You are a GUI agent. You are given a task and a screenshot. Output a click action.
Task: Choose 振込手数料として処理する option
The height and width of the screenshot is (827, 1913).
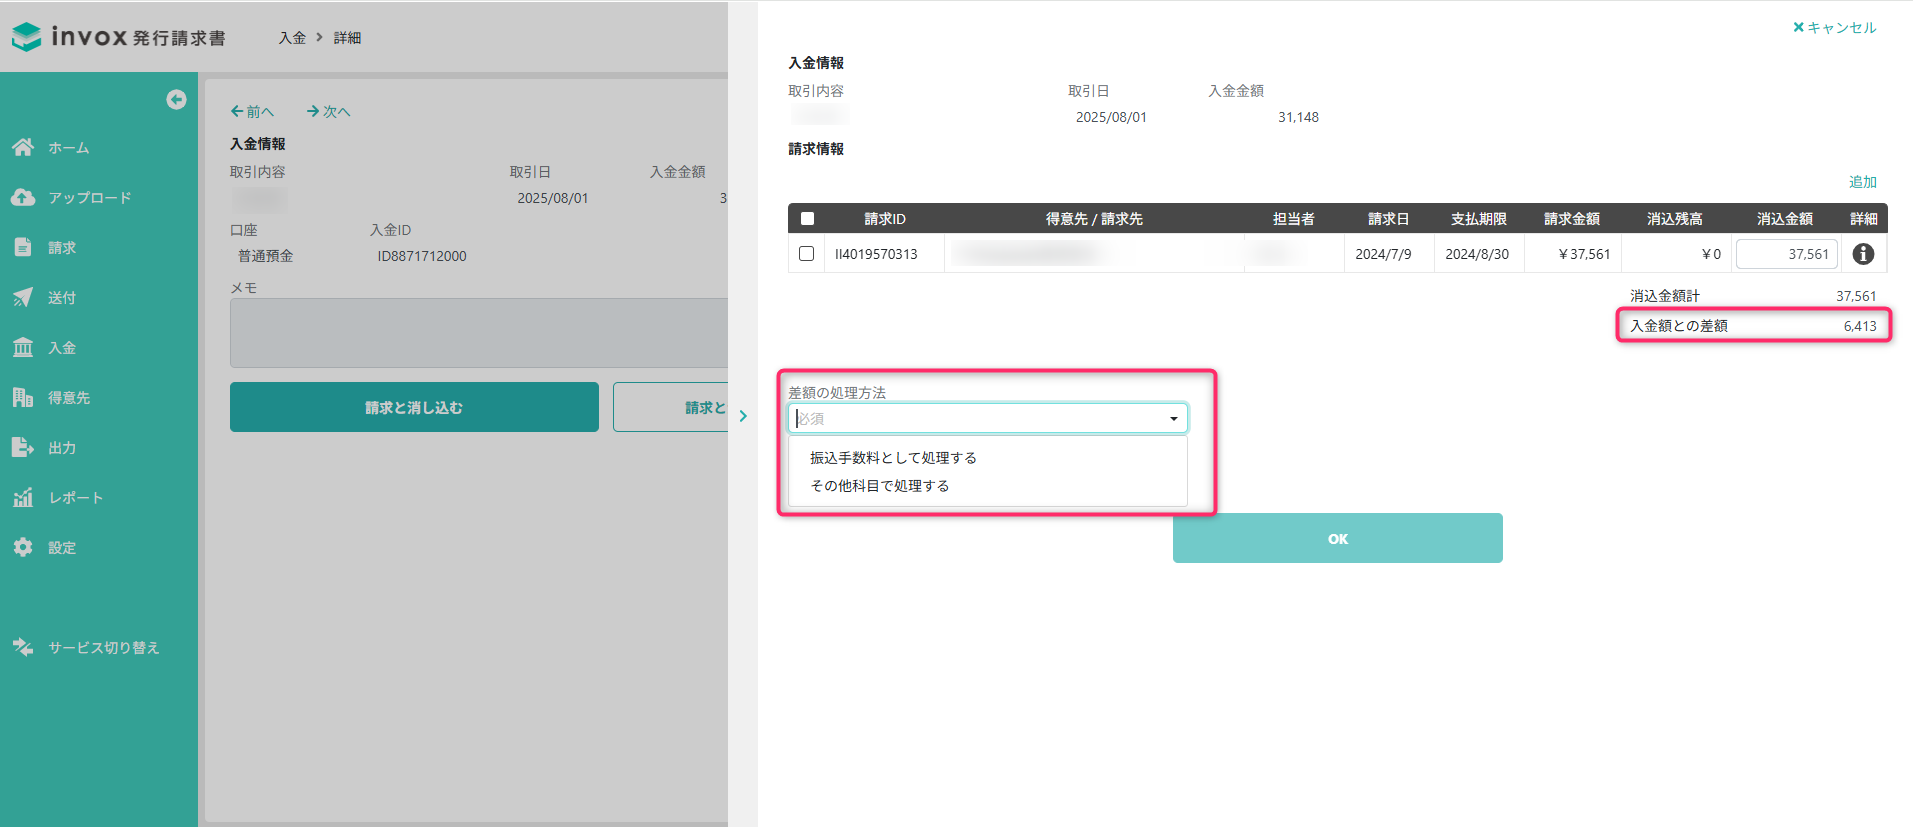click(x=893, y=458)
